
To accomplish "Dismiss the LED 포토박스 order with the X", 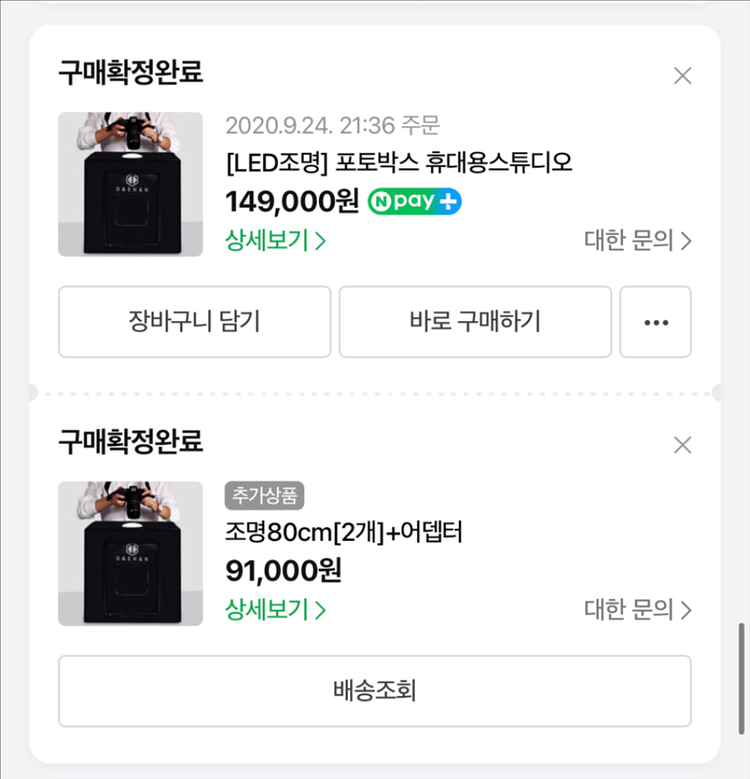I will 683,75.
